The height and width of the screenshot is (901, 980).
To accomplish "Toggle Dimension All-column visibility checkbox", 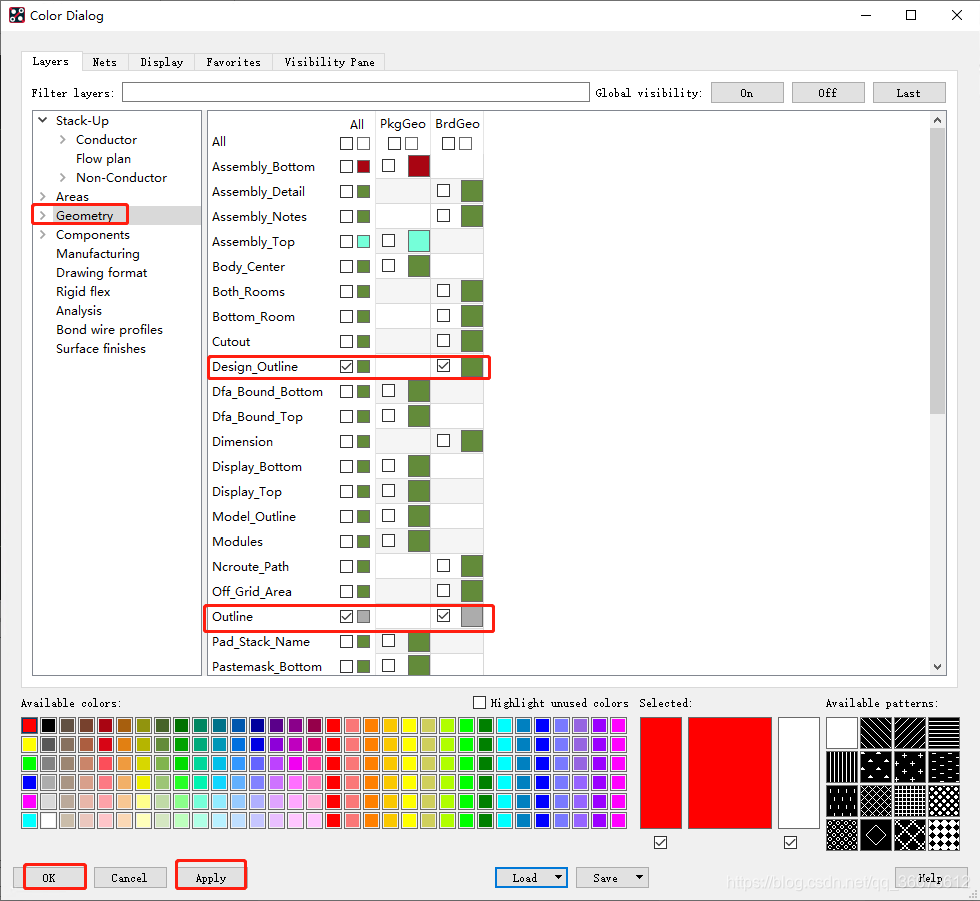I will tap(346, 442).
